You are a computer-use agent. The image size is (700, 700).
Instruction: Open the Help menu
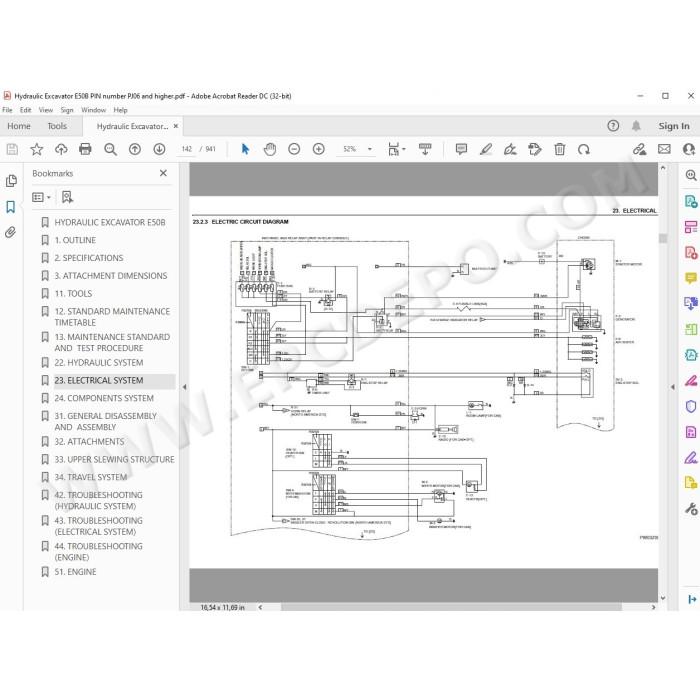[x=120, y=110]
